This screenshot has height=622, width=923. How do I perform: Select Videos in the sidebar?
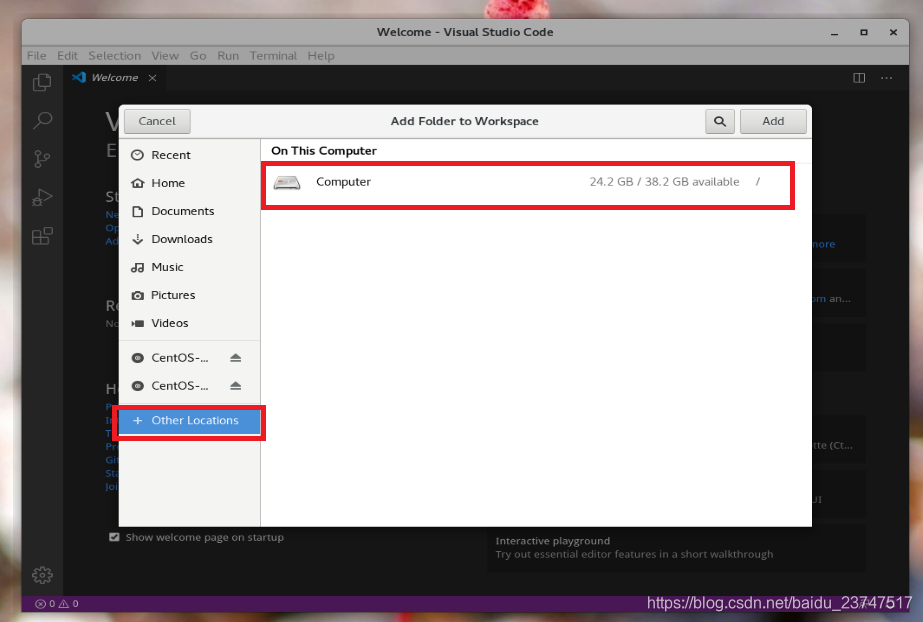click(190, 323)
